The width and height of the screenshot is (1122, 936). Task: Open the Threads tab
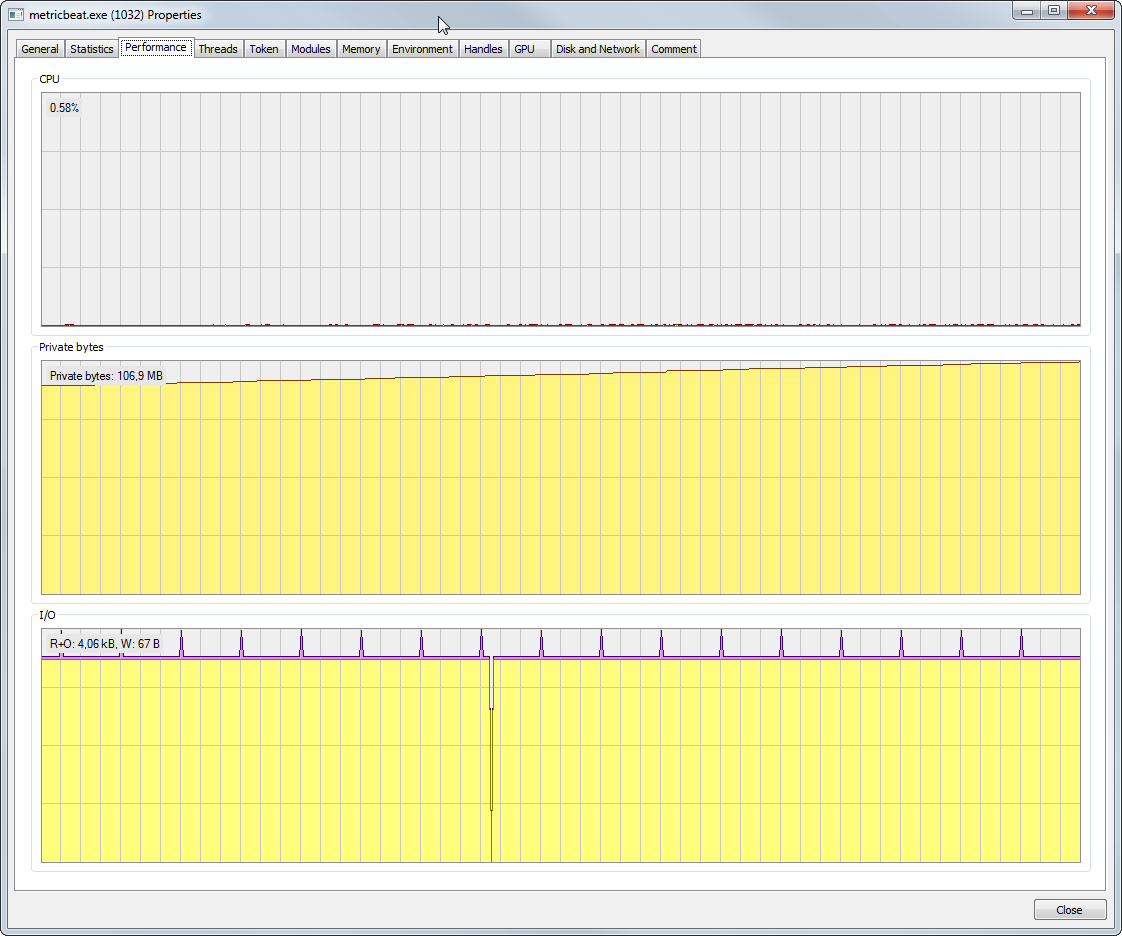[218, 49]
